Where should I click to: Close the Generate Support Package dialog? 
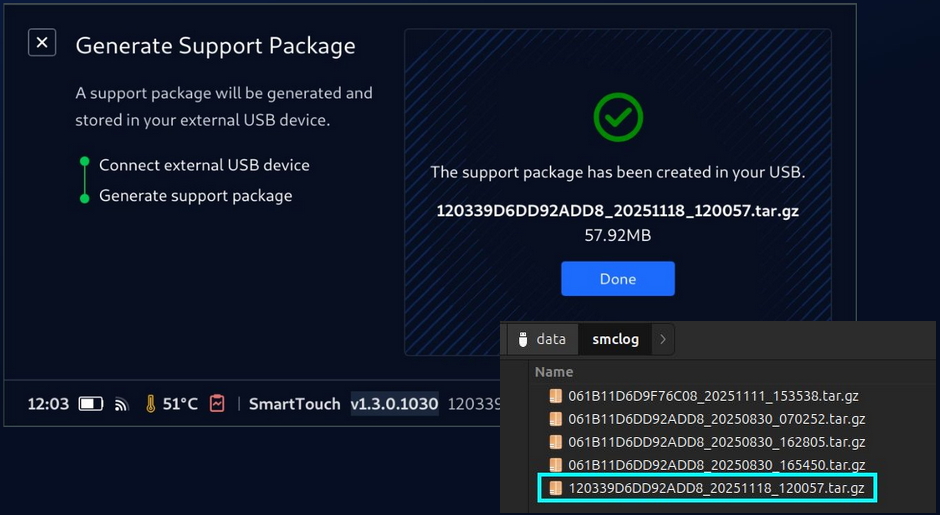tap(42, 43)
